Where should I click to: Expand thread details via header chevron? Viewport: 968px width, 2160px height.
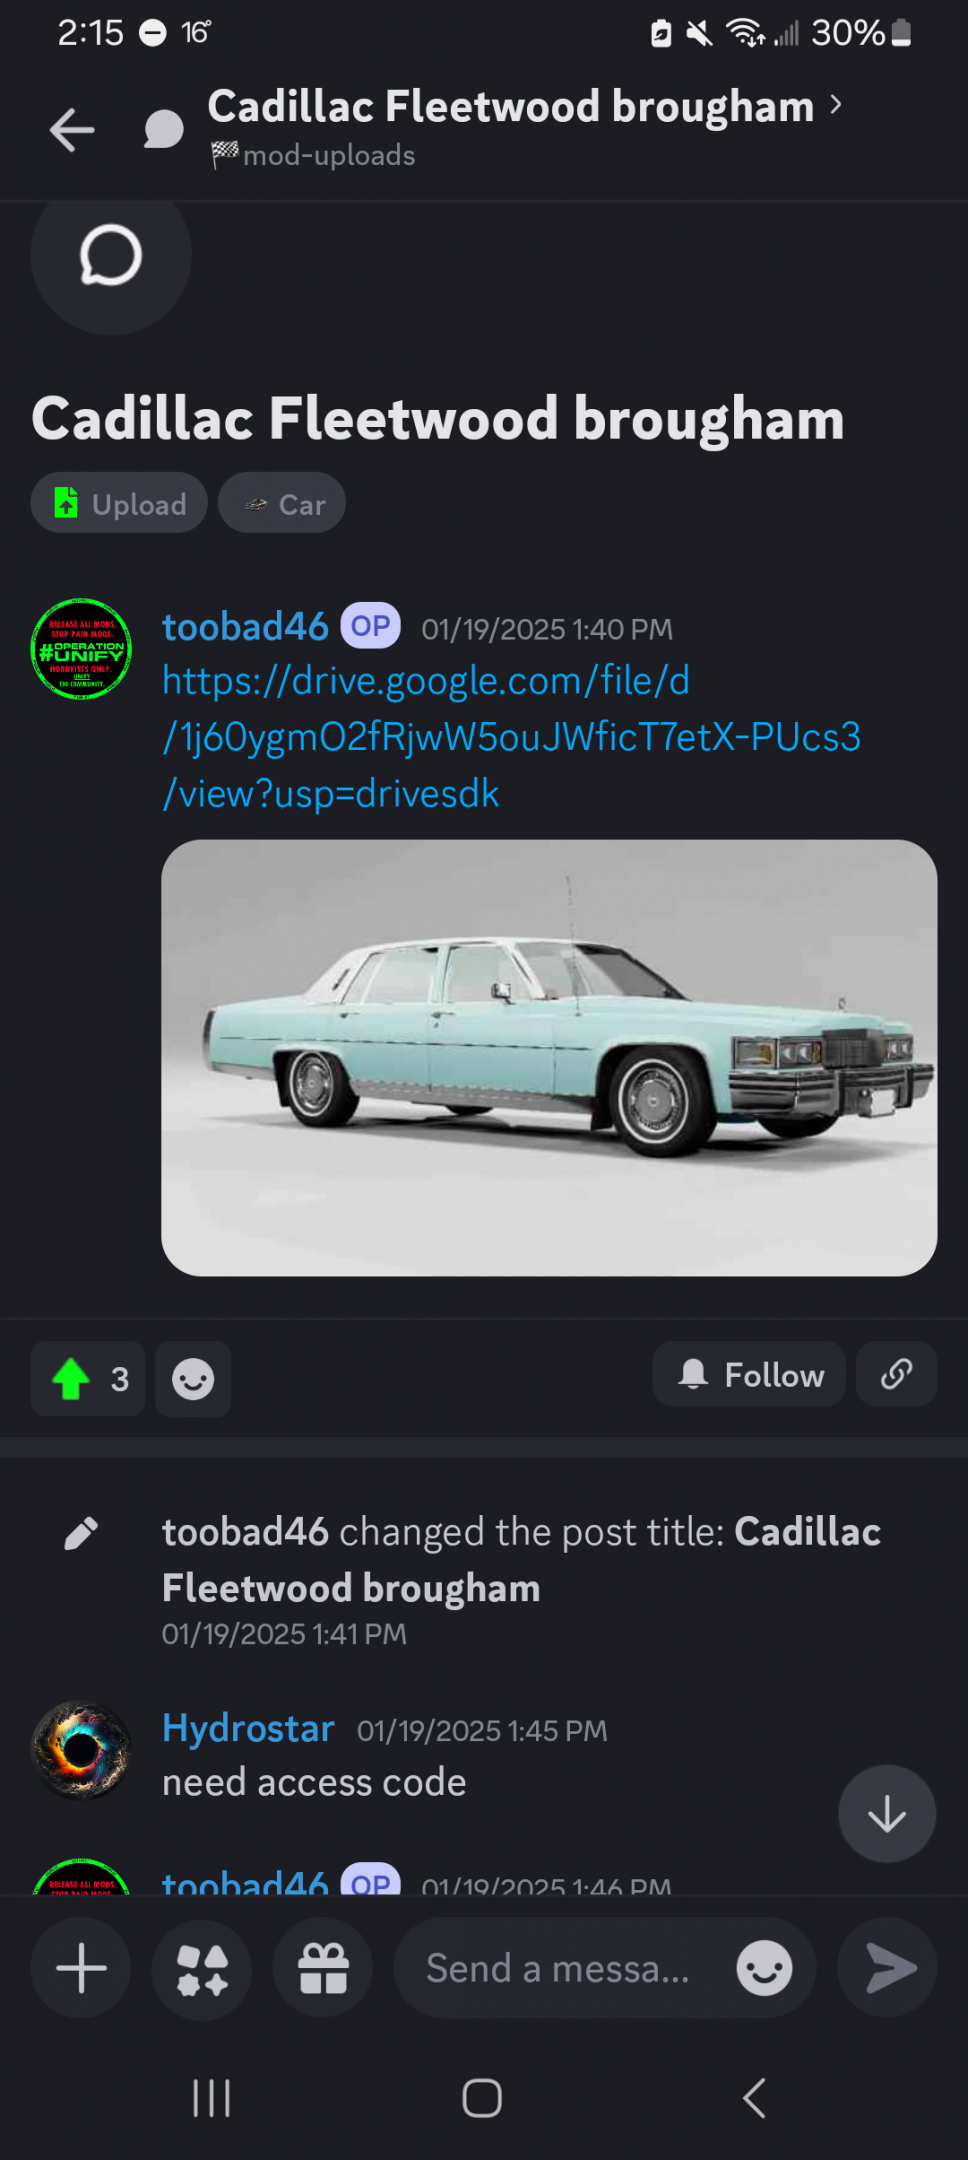tap(836, 105)
